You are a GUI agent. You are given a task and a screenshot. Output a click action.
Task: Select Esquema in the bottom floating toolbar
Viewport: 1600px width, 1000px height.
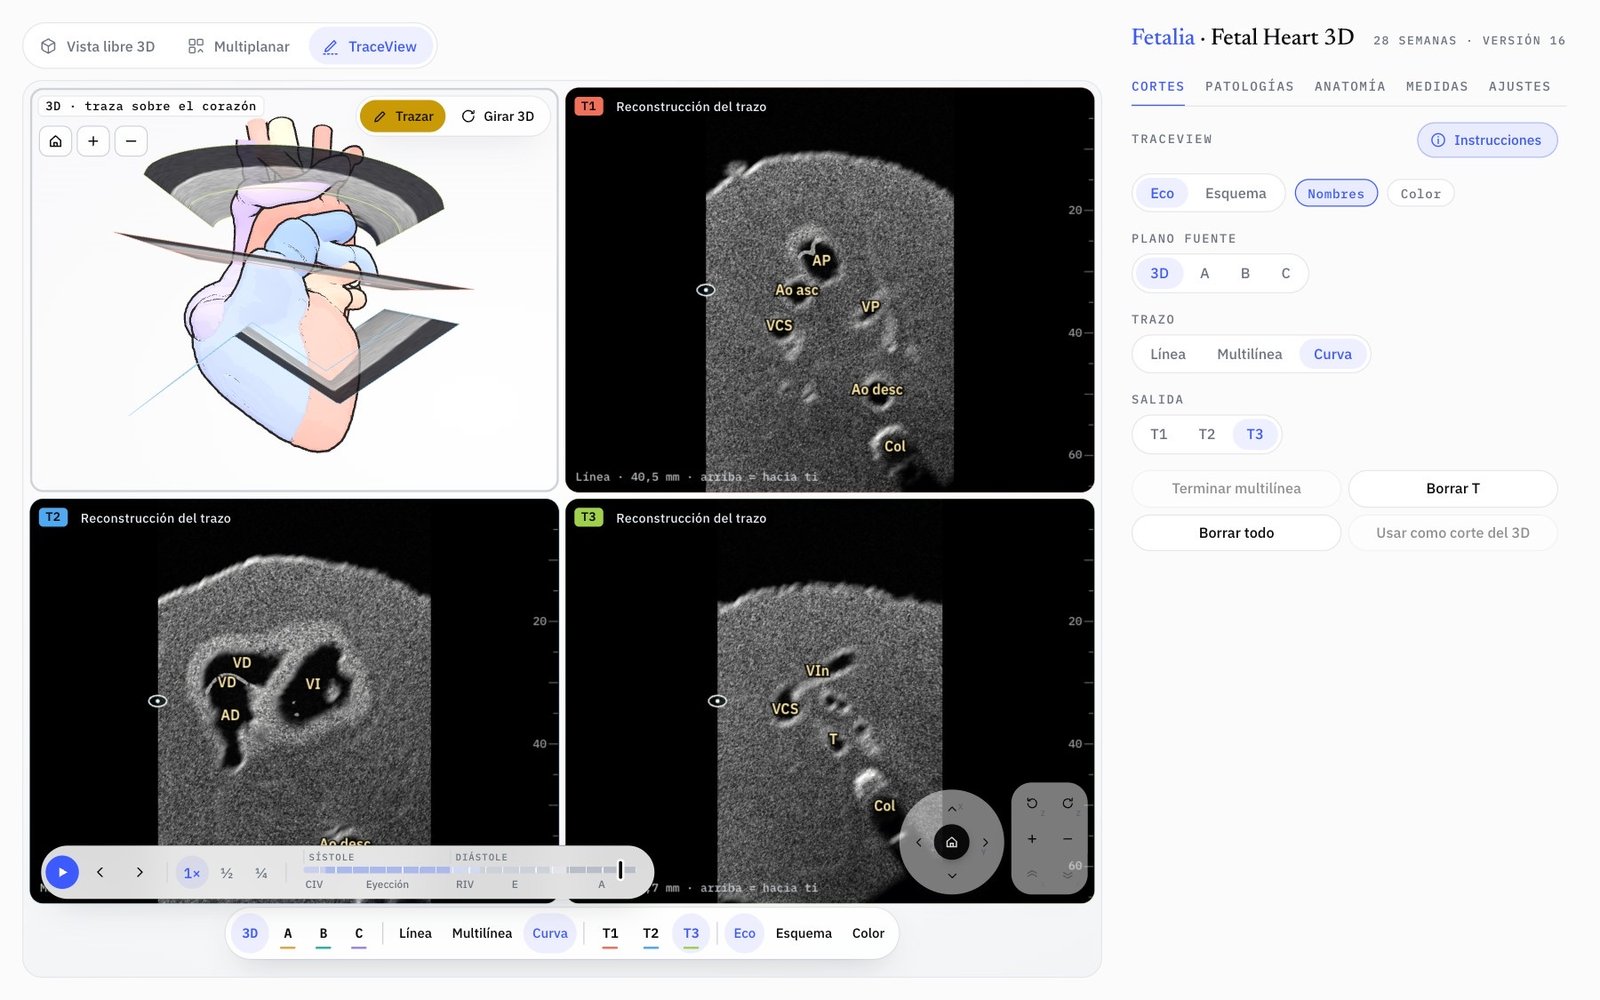(x=803, y=933)
